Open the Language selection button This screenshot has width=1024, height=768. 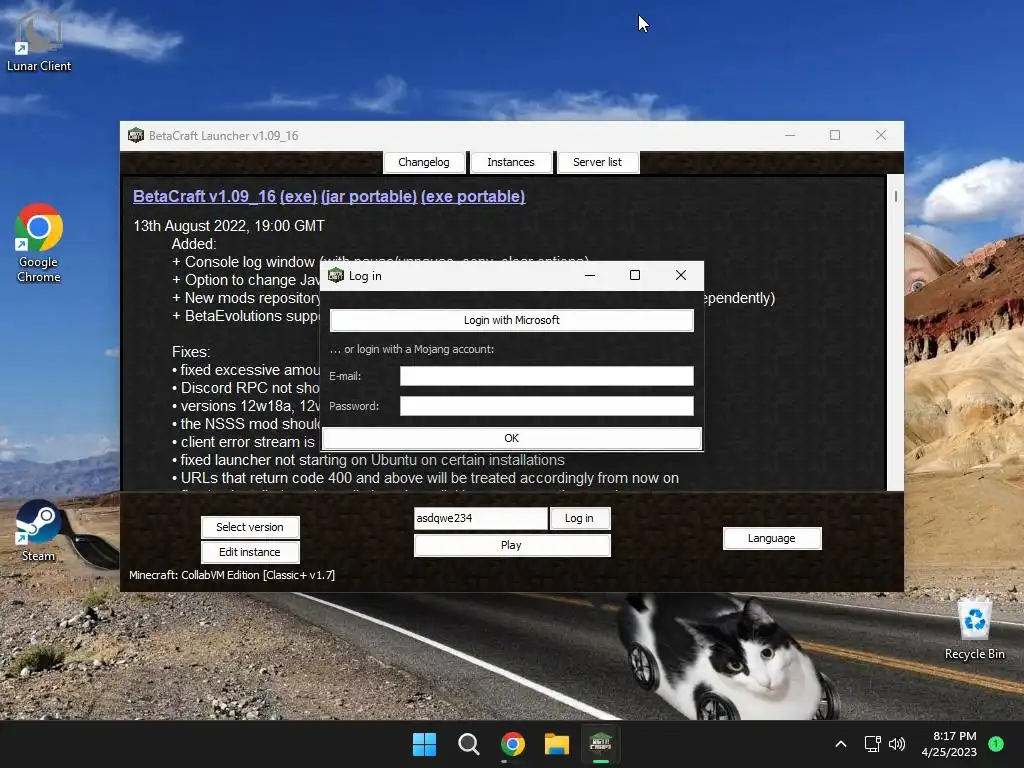coord(772,538)
